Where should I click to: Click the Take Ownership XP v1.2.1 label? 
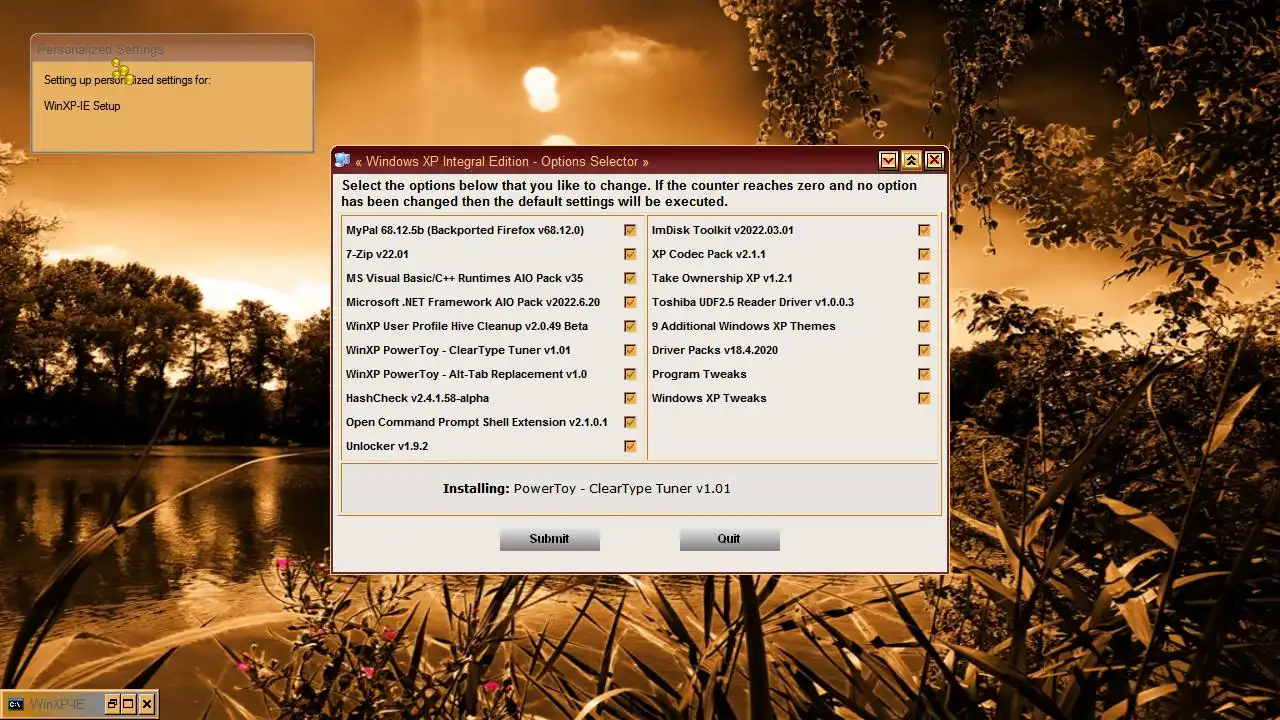(x=722, y=278)
